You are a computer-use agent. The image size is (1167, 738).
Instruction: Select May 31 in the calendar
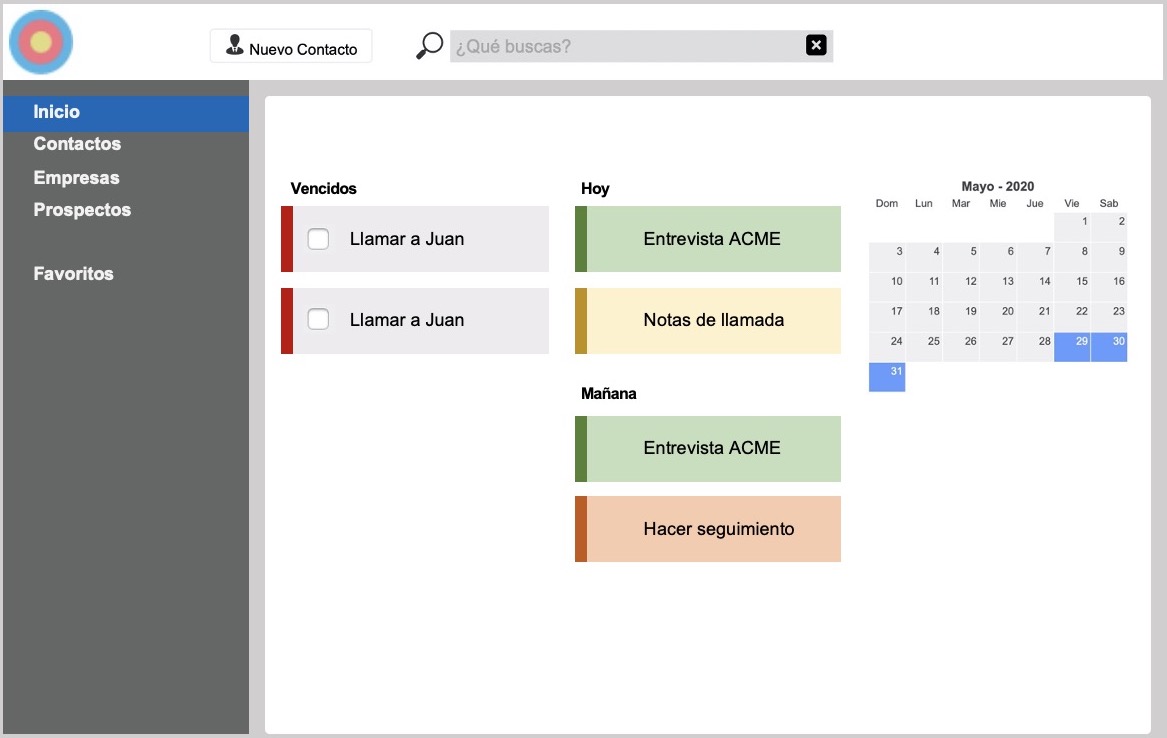pos(887,377)
